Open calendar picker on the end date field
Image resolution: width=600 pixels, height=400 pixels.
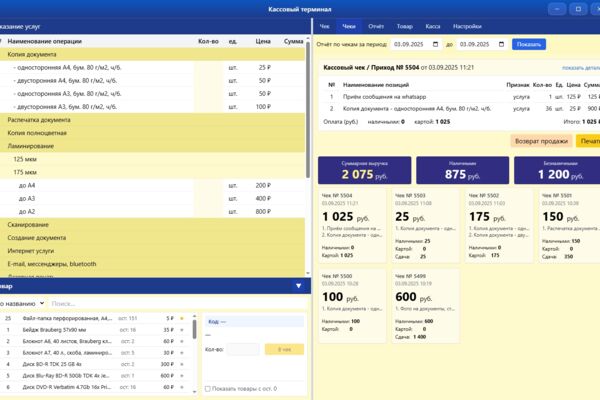click(501, 44)
